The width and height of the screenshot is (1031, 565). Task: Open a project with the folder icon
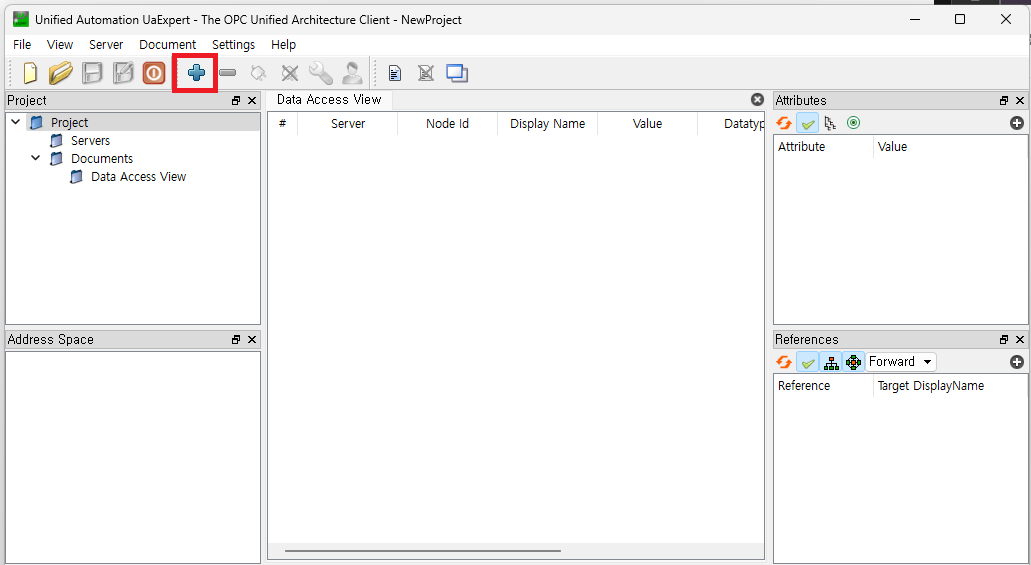tap(60, 73)
